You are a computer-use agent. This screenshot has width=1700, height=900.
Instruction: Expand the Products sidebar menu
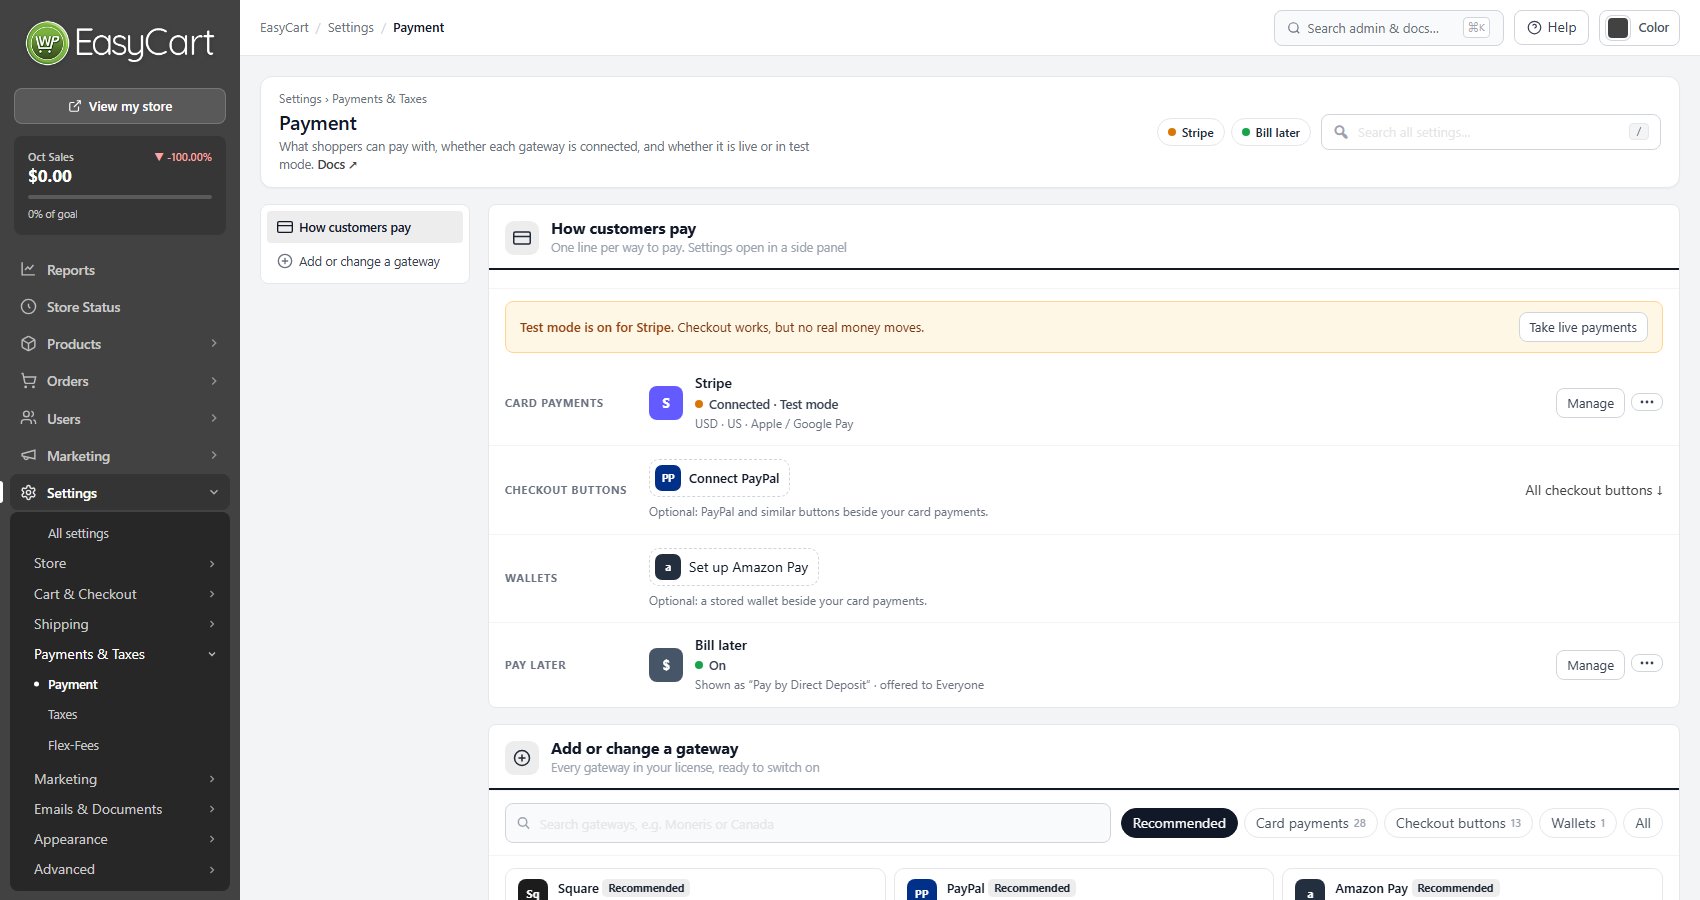[x=214, y=343]
